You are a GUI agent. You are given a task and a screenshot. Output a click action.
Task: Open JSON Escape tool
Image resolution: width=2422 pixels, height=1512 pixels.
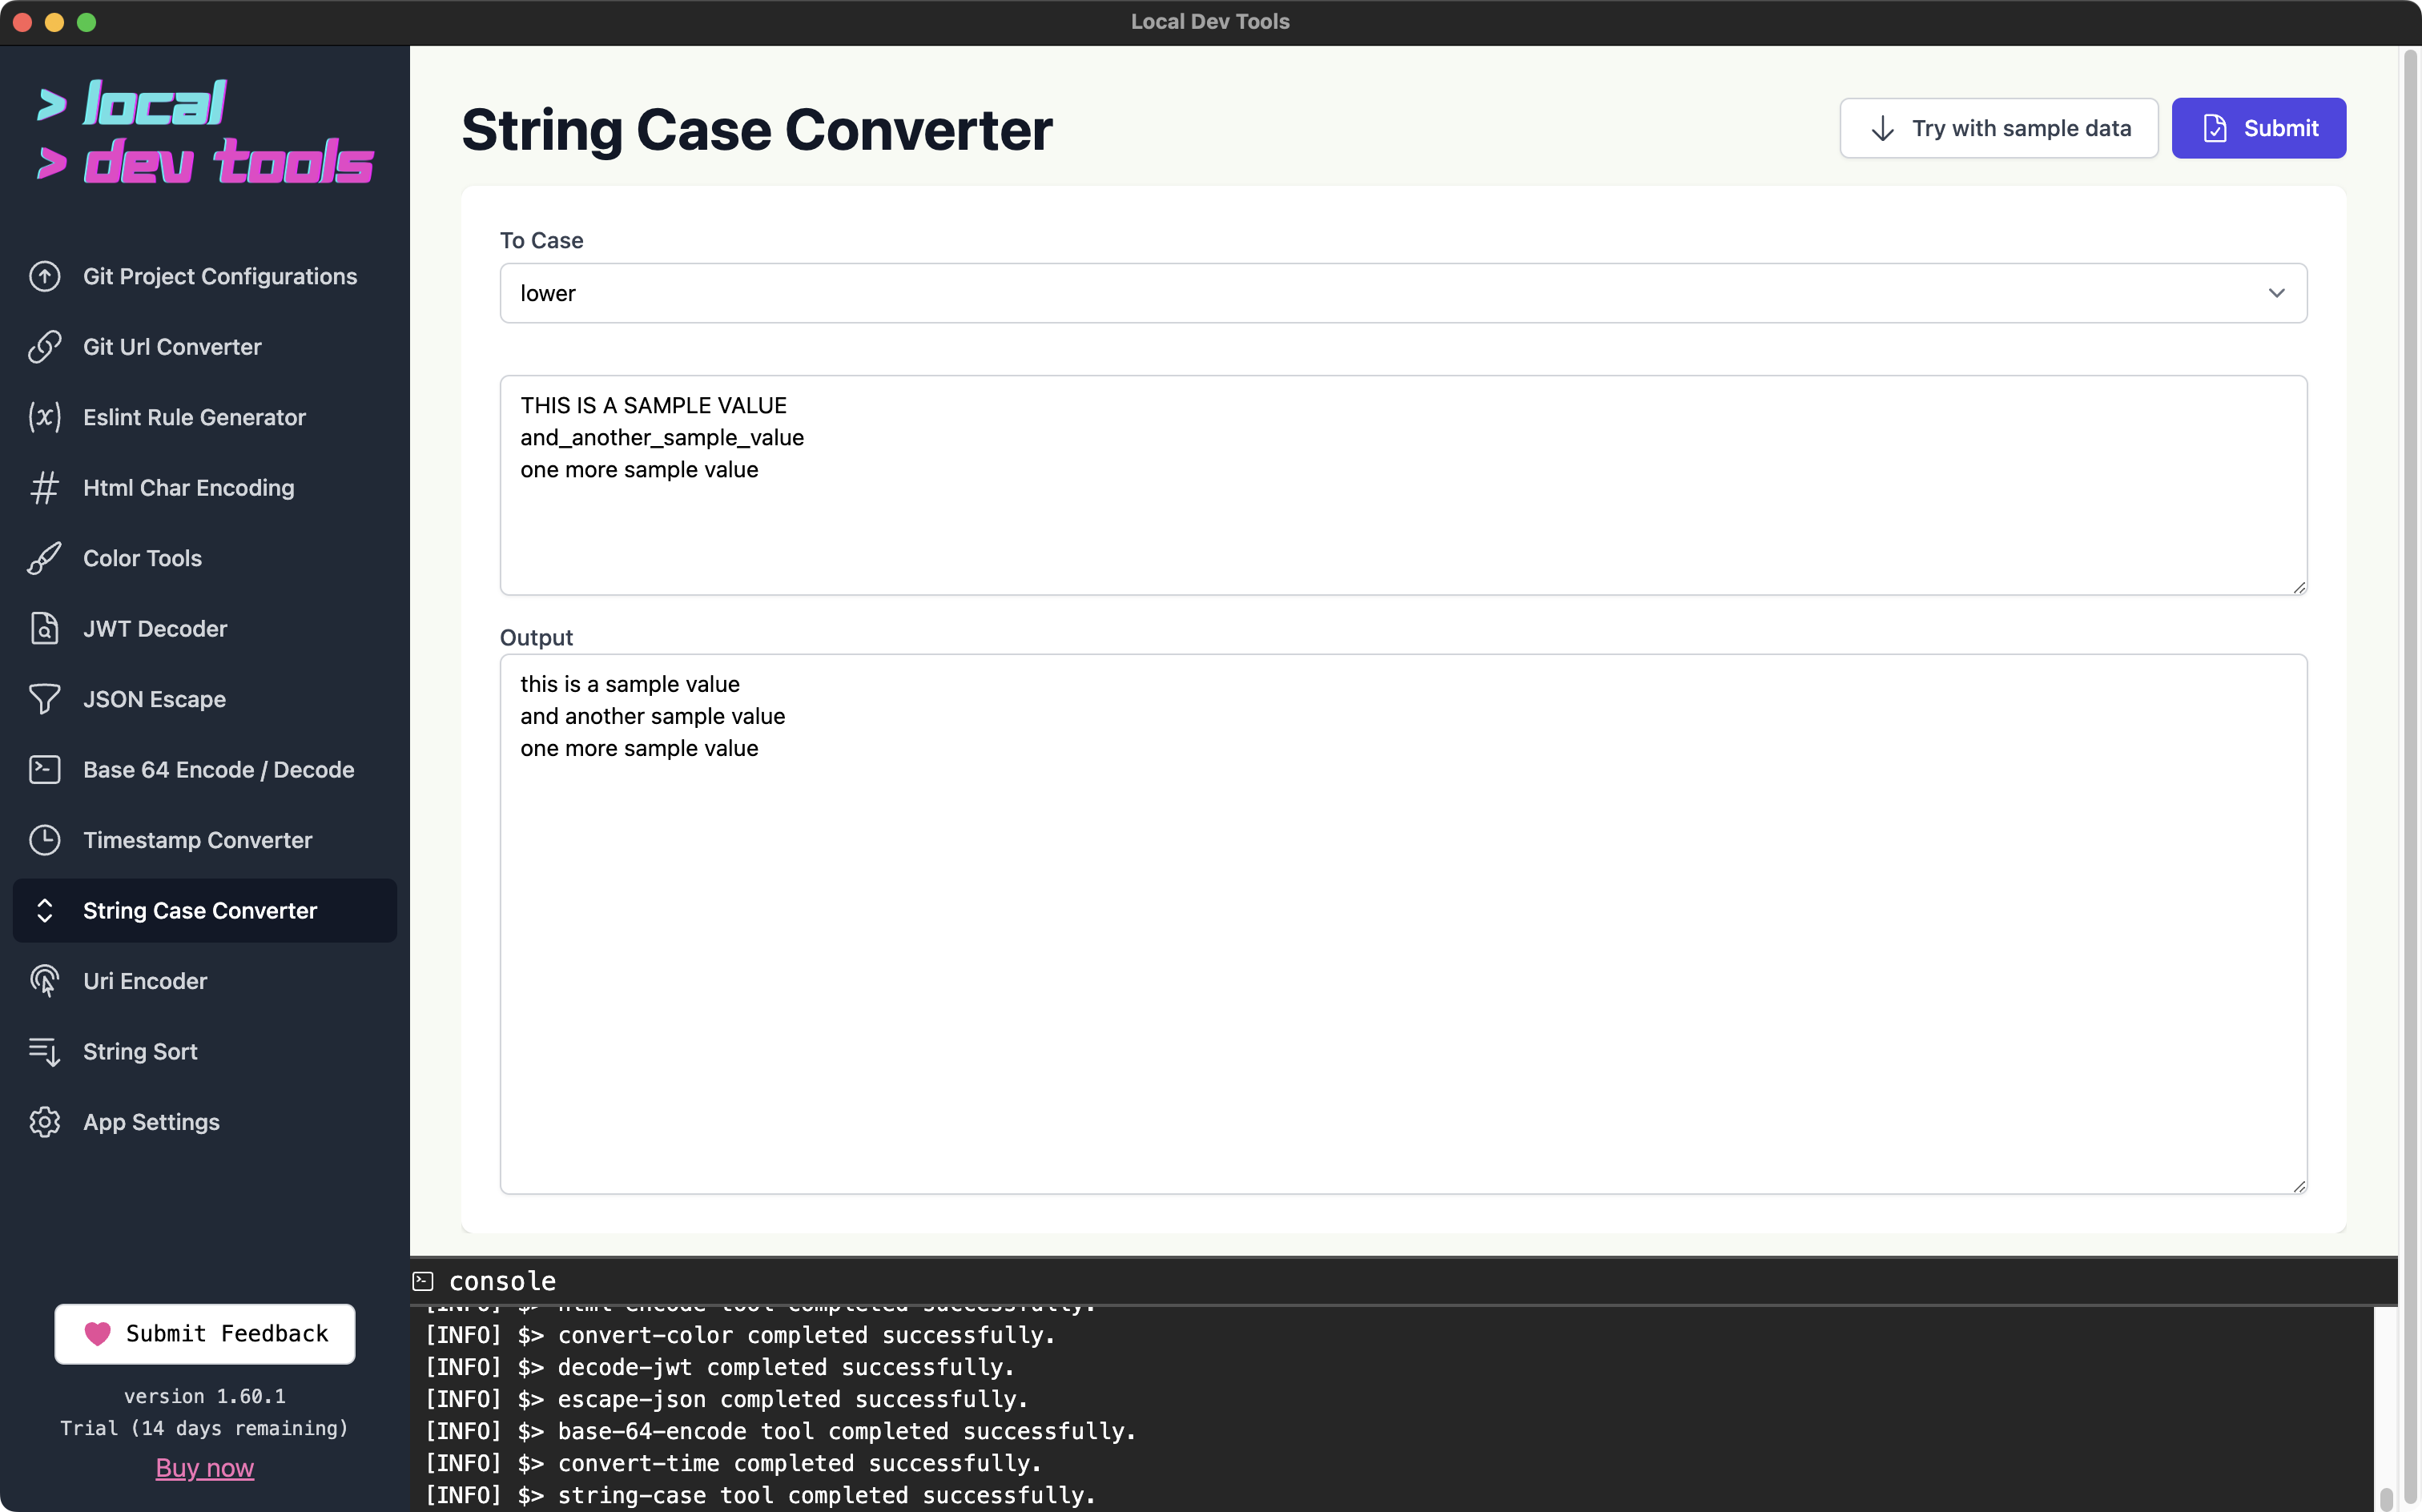click(x=205, y=699)
